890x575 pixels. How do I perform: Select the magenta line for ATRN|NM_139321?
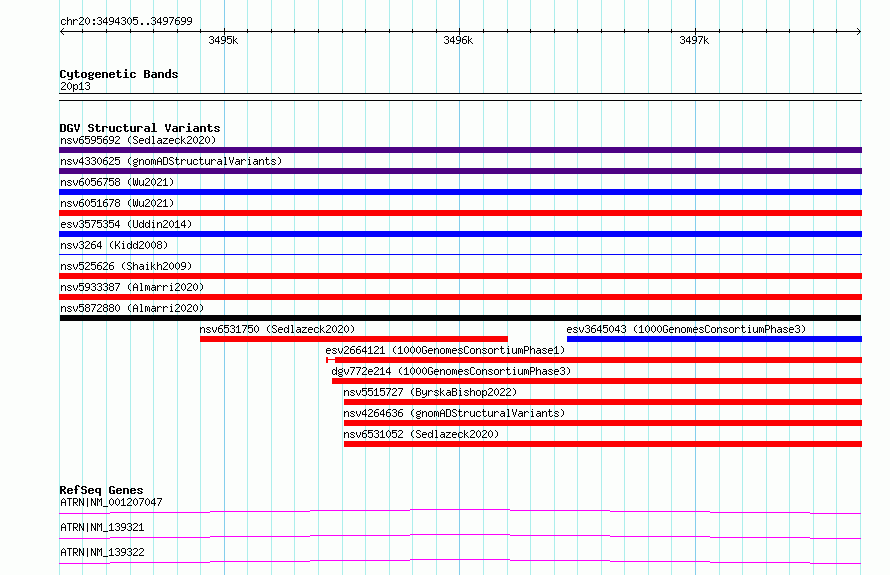click(460, 536)
